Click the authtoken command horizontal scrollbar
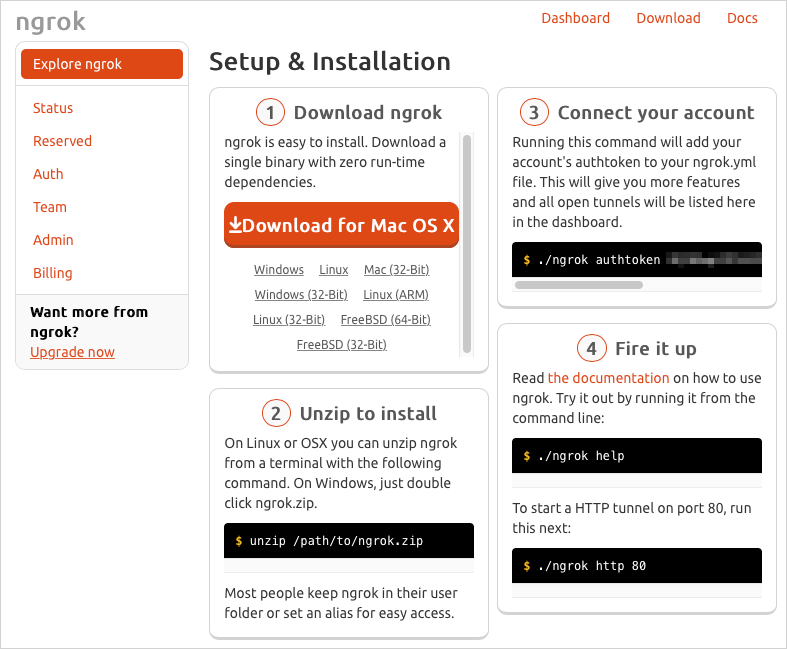Screen dimensions: 787x649 click(579, 285)
